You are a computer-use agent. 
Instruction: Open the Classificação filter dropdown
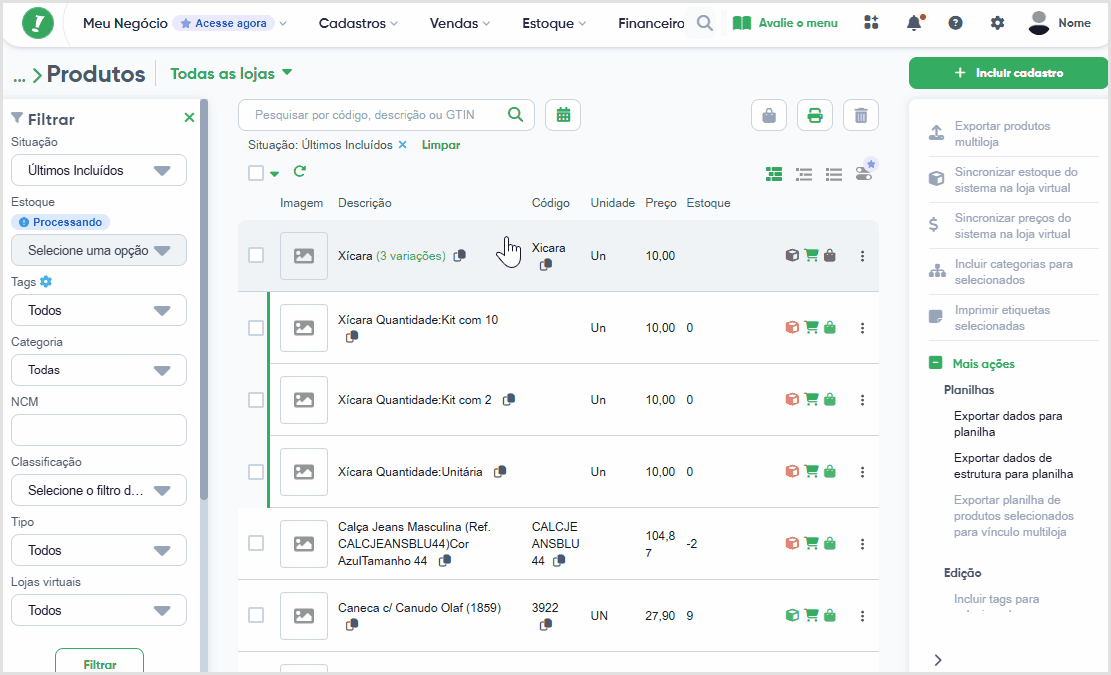click(98, 490)
